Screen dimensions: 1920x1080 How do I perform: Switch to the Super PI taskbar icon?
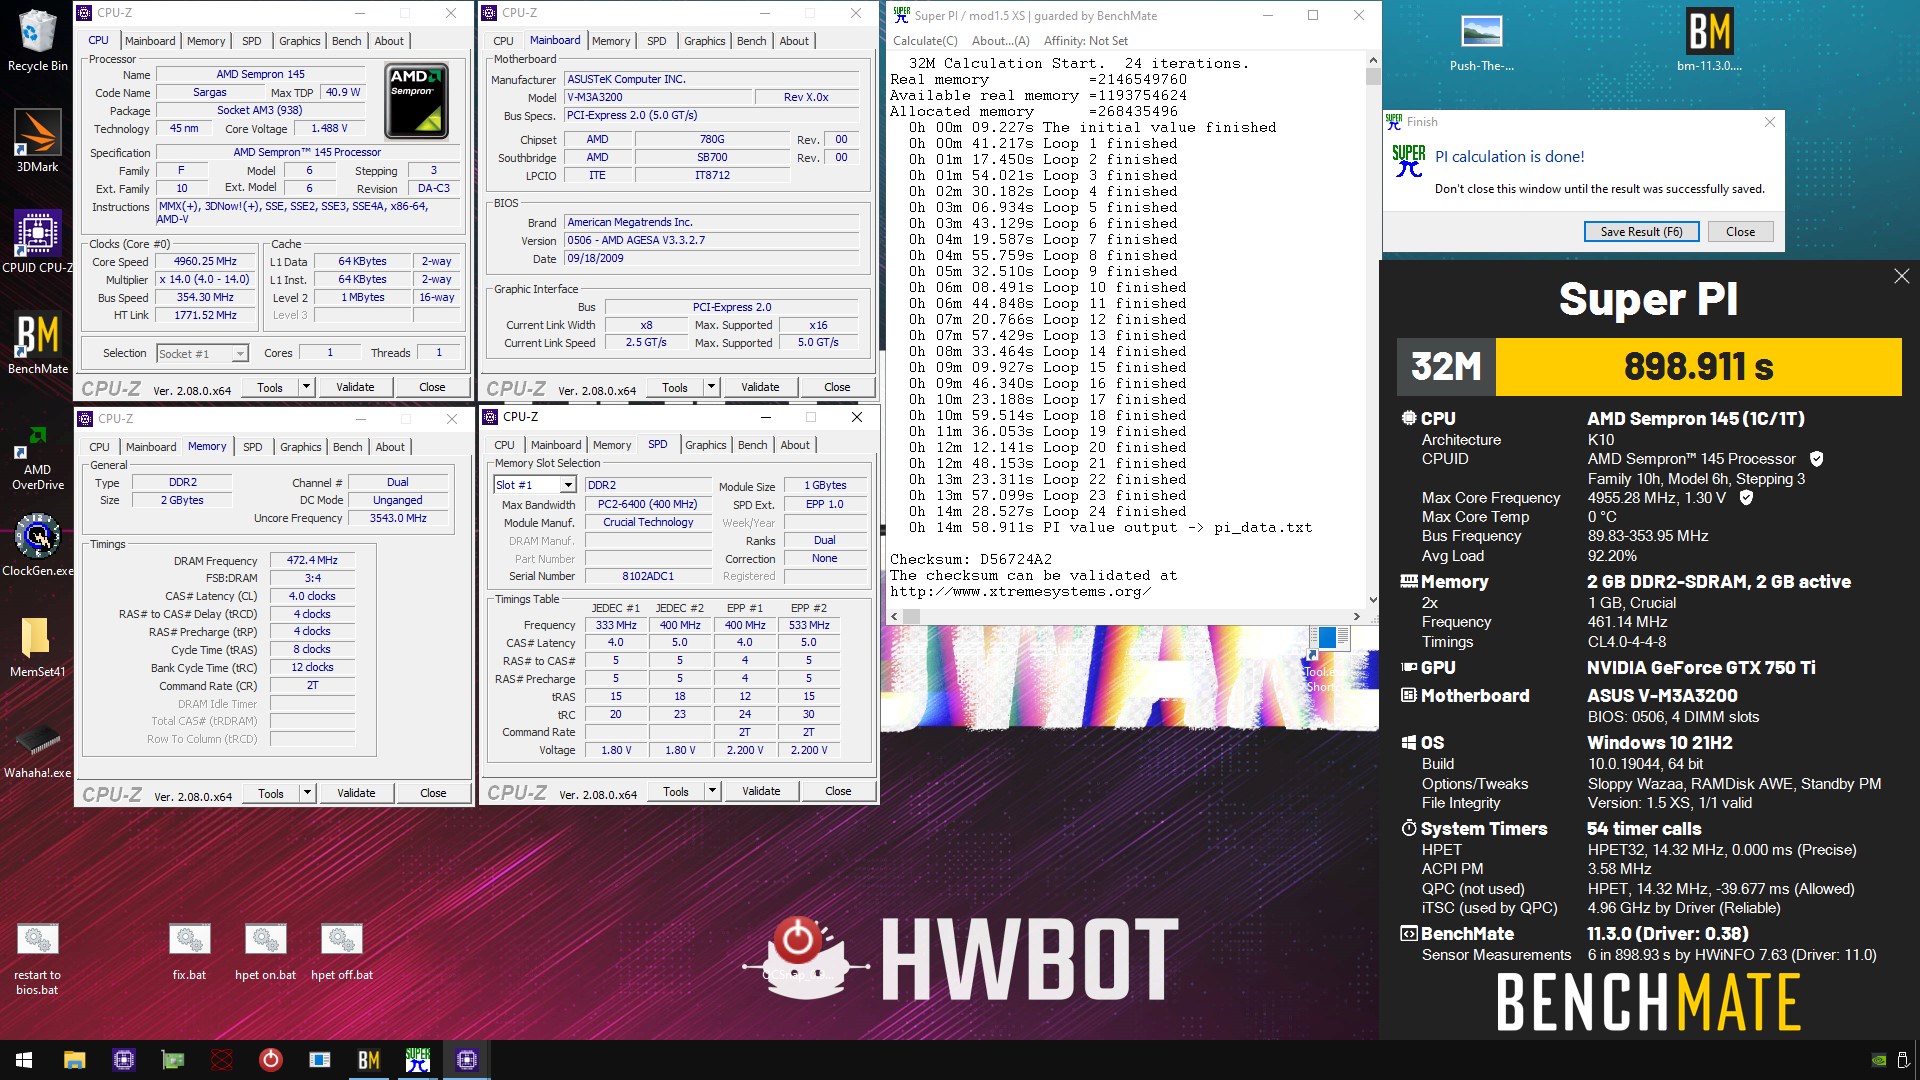click(417, 1060)
